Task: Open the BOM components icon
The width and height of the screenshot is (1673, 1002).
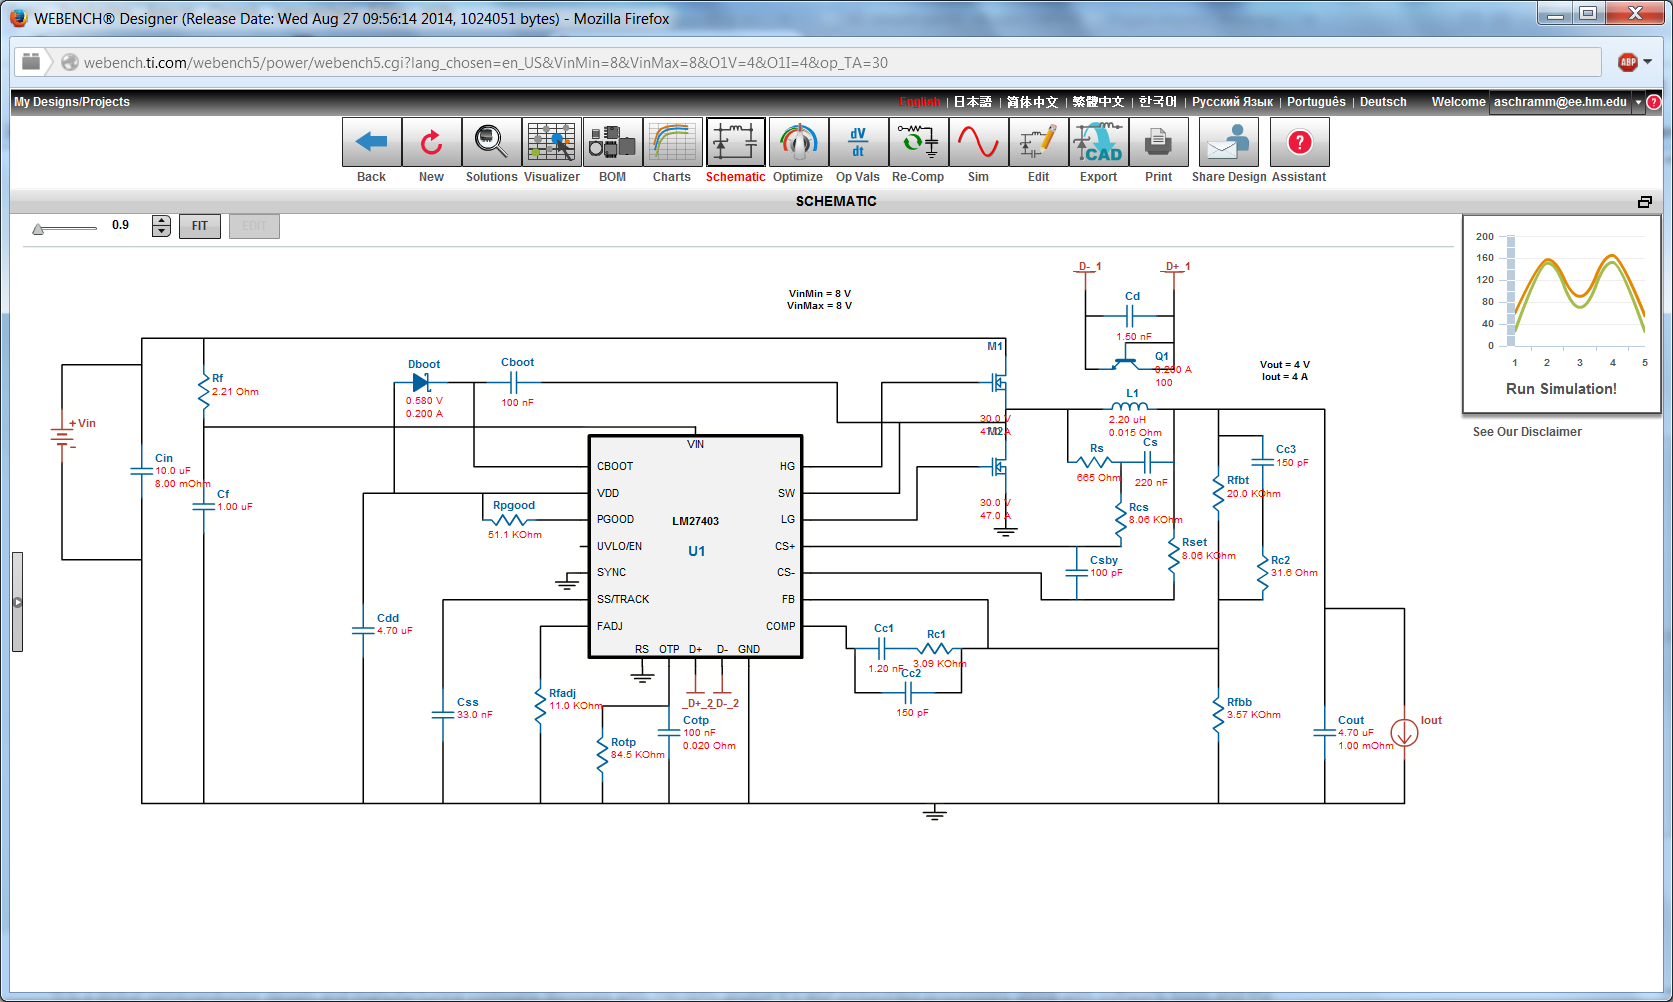Action: tap(612, 142)
